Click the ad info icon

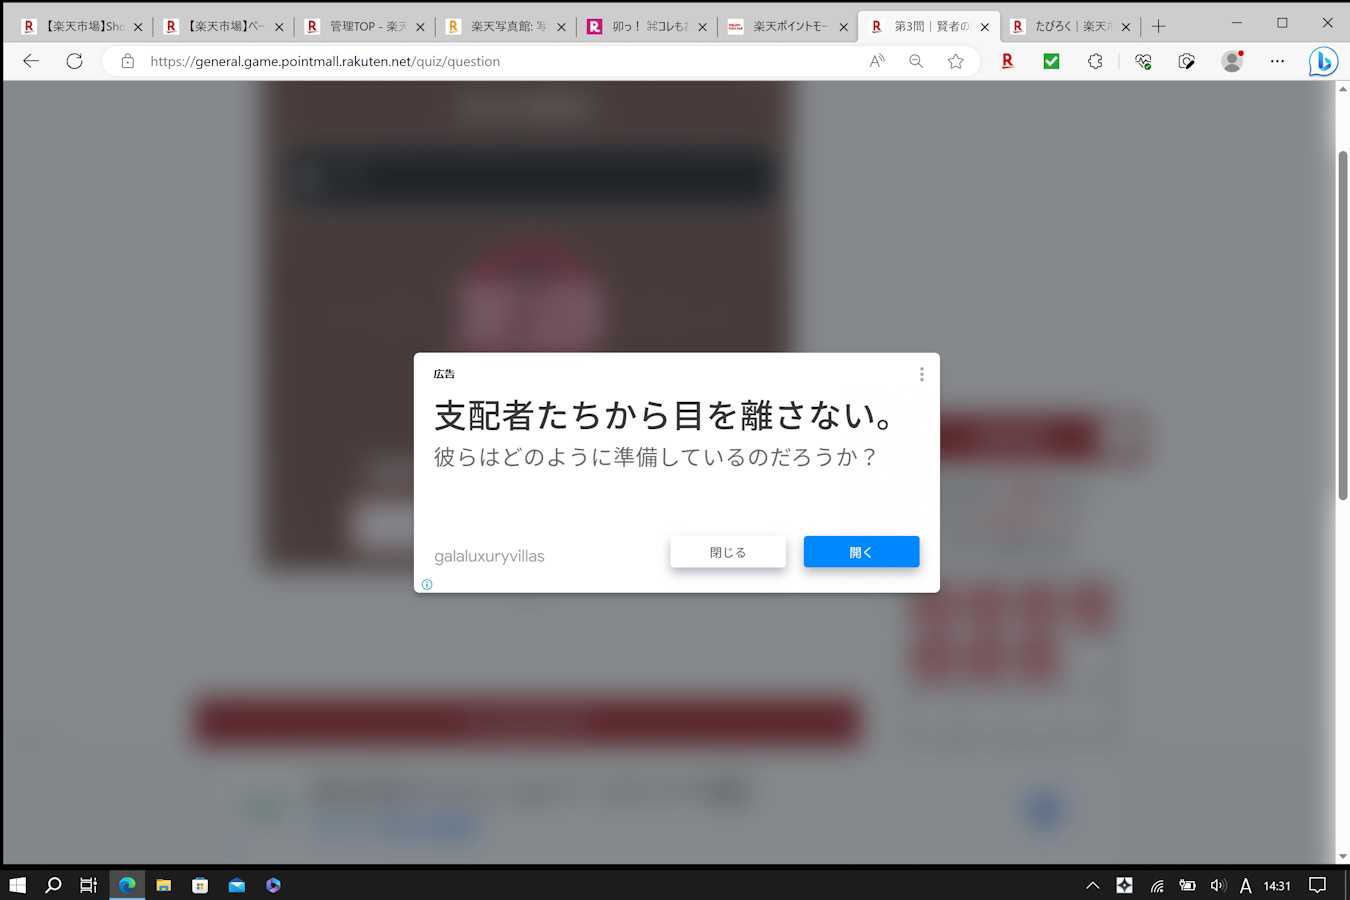[x=427, y=584]
